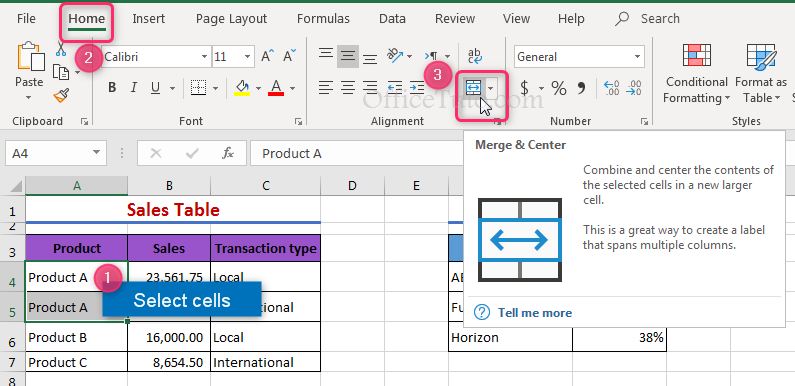Click the Increase Decimal icon

(x=612, y=88)
